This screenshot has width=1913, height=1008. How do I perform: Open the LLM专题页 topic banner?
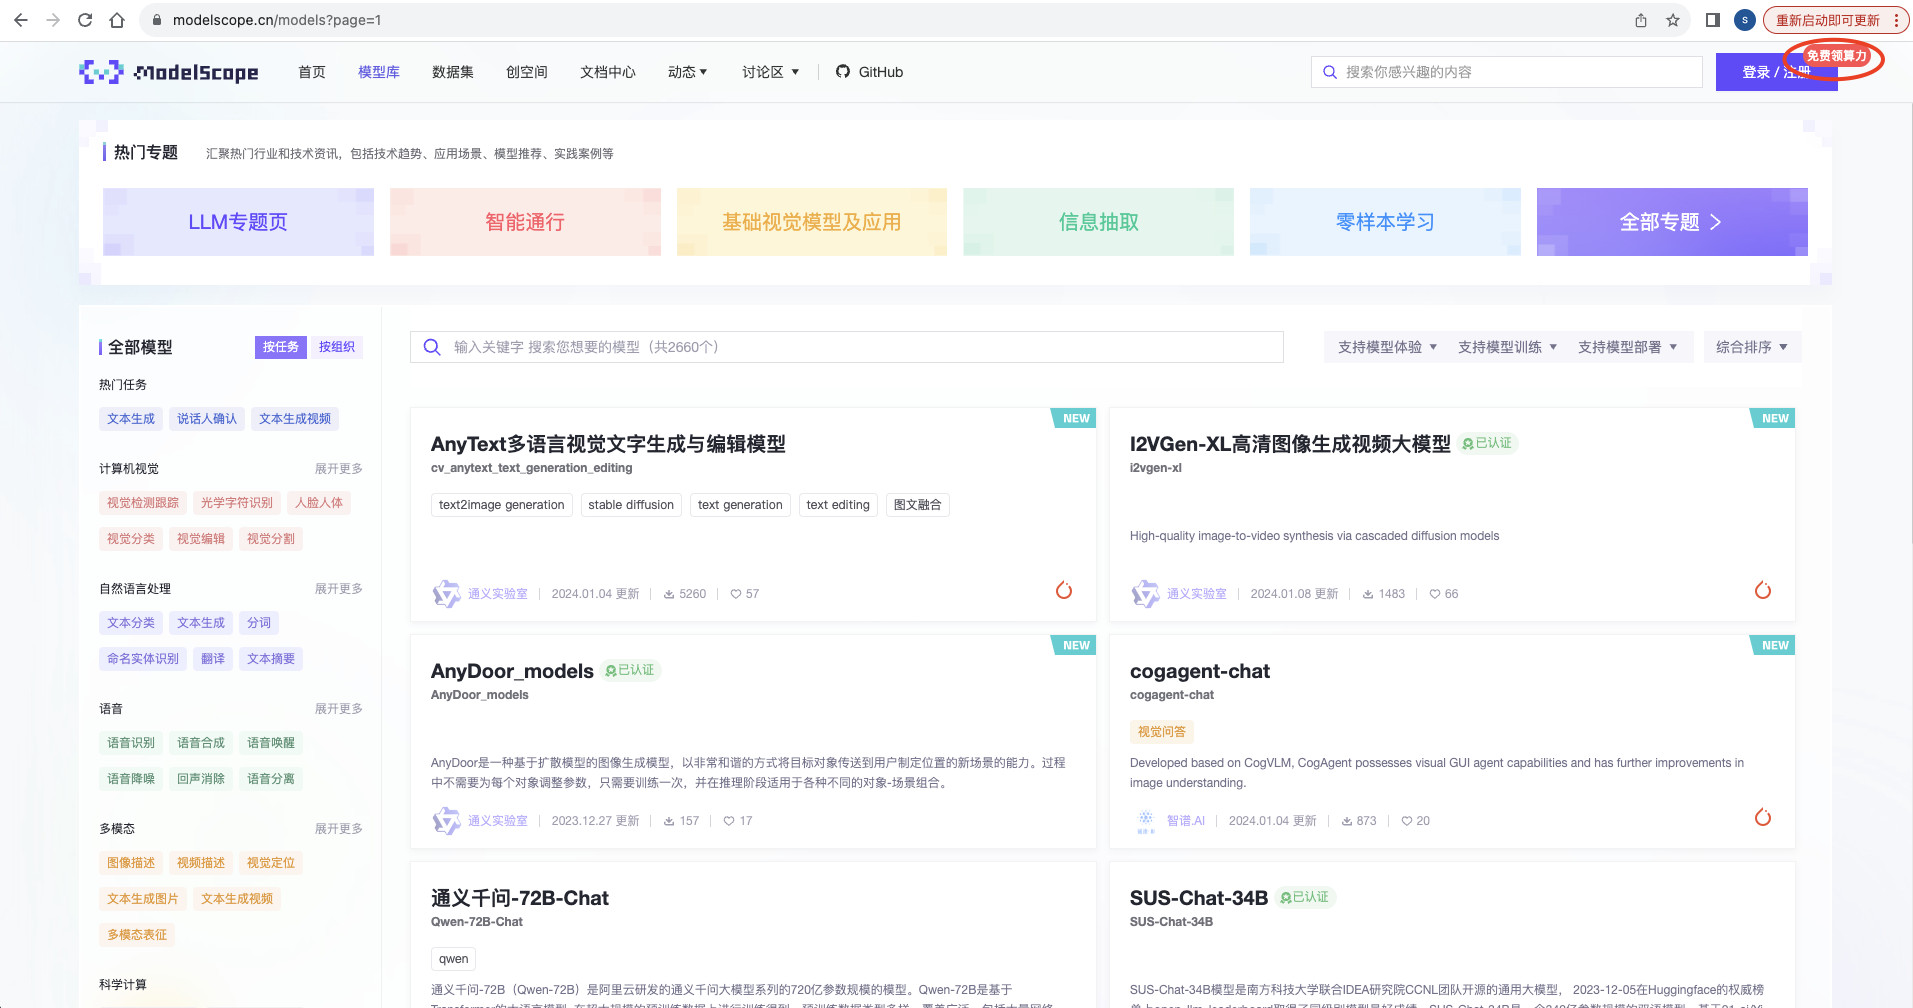click(238, 222)
